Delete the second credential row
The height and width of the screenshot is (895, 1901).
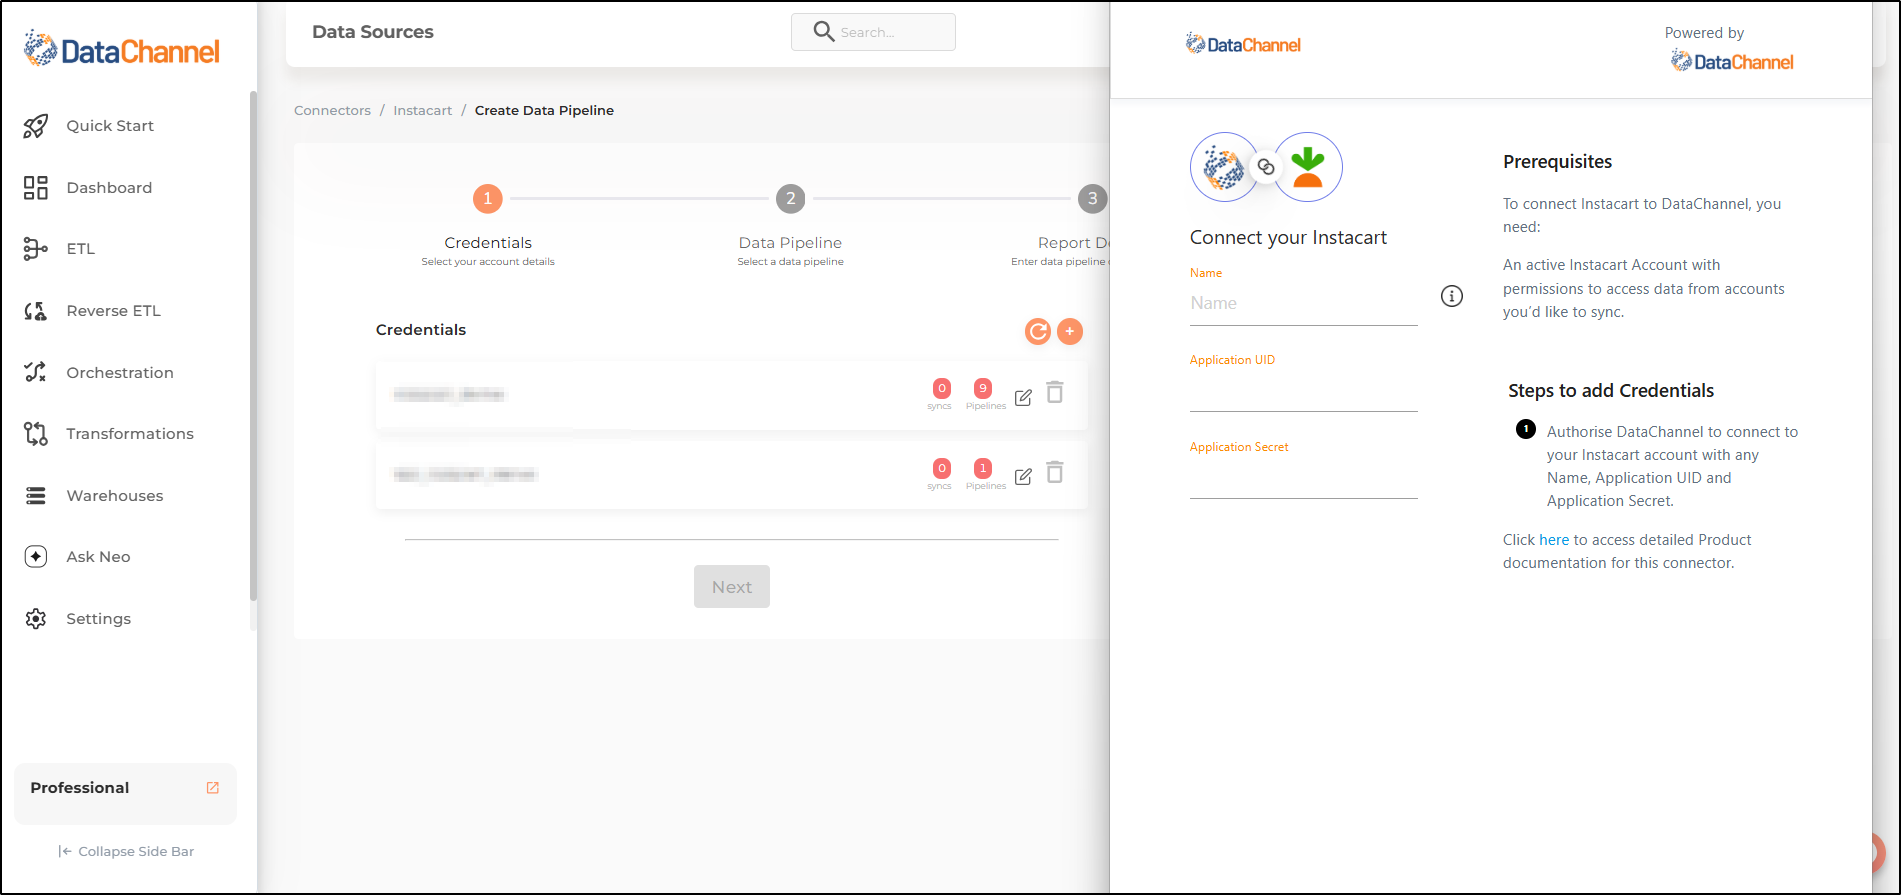(x=1055, y=472)
